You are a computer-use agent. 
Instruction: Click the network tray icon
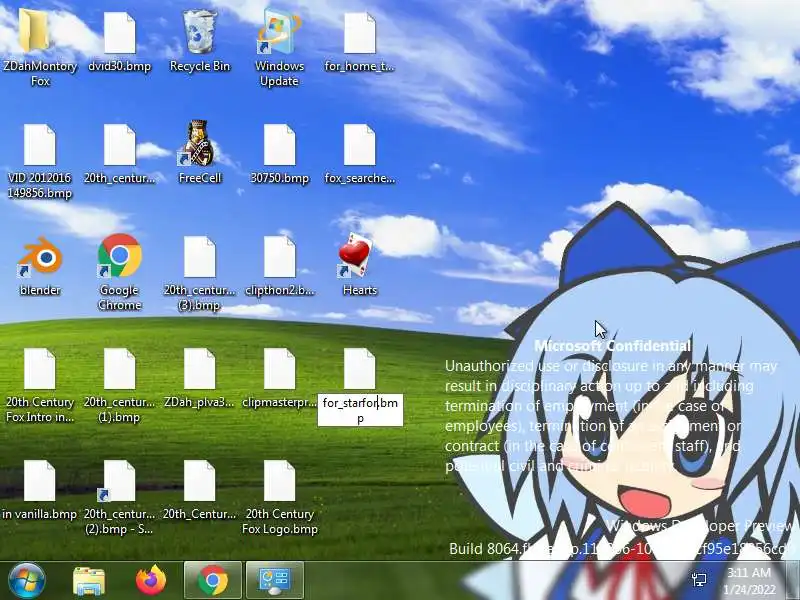(699, 579)
